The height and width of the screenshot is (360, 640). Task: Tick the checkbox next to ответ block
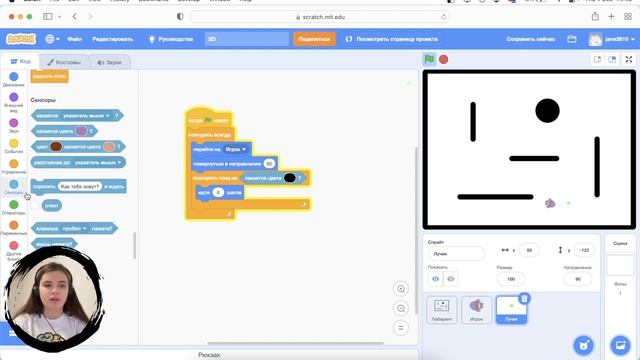coord(35,205)
